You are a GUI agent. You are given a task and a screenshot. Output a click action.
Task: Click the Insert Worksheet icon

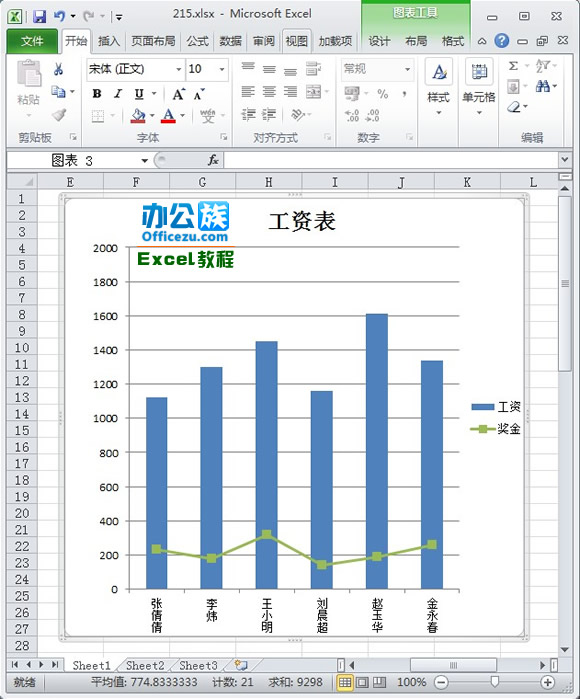[x=241, y=665]
